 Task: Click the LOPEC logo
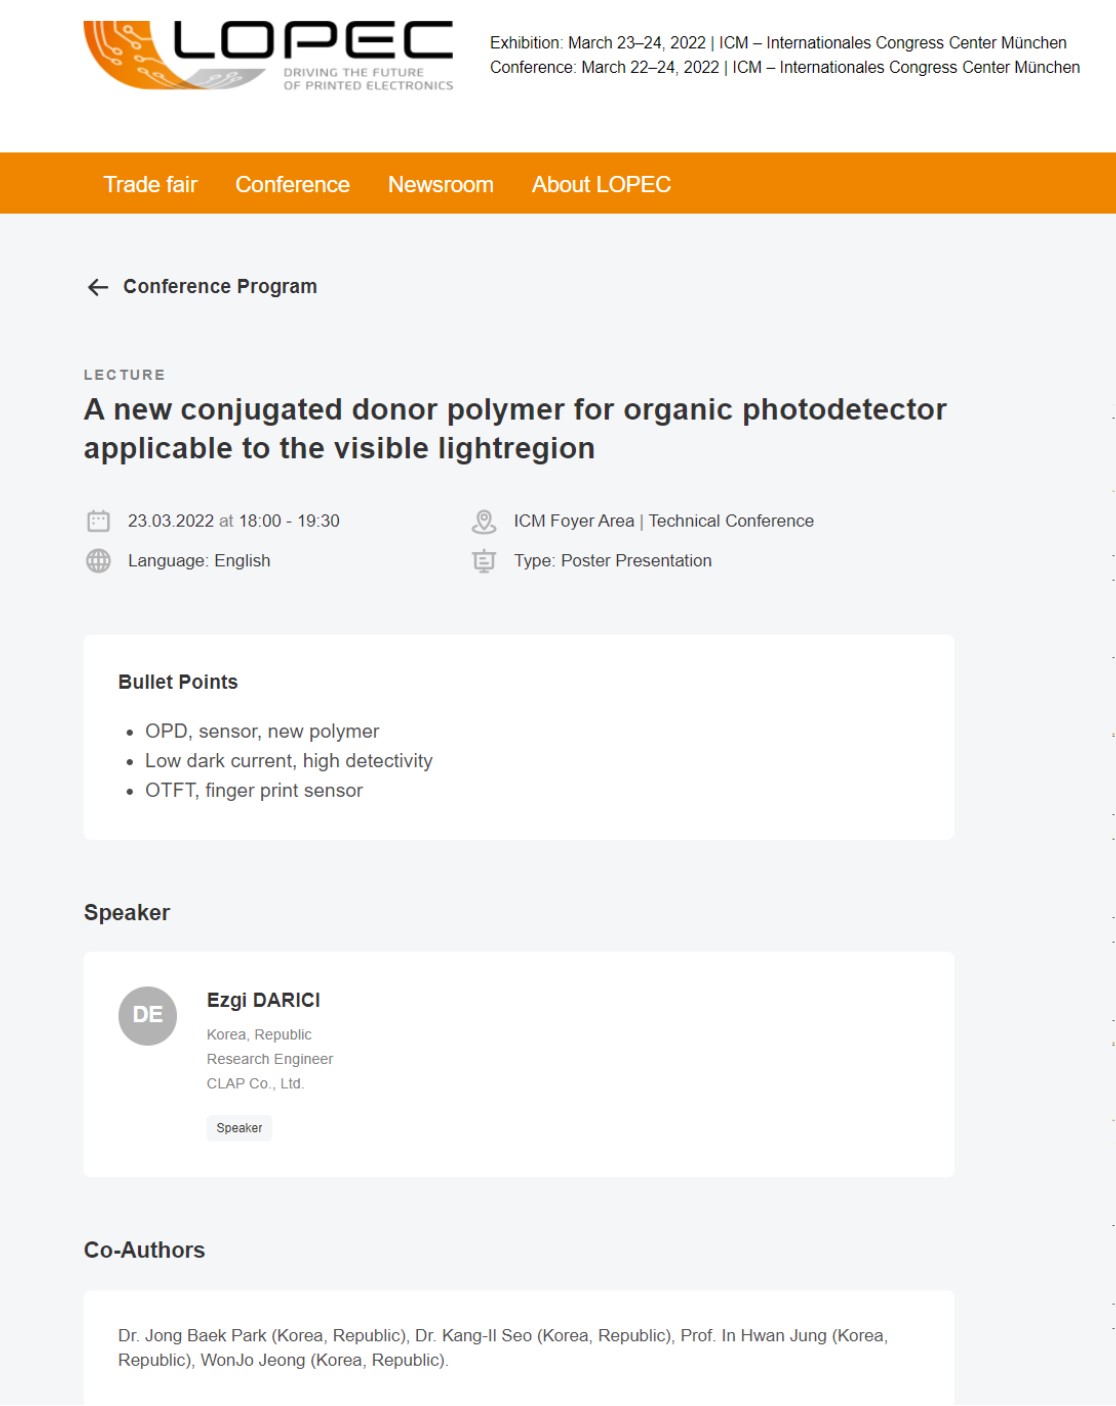(268, 55)
